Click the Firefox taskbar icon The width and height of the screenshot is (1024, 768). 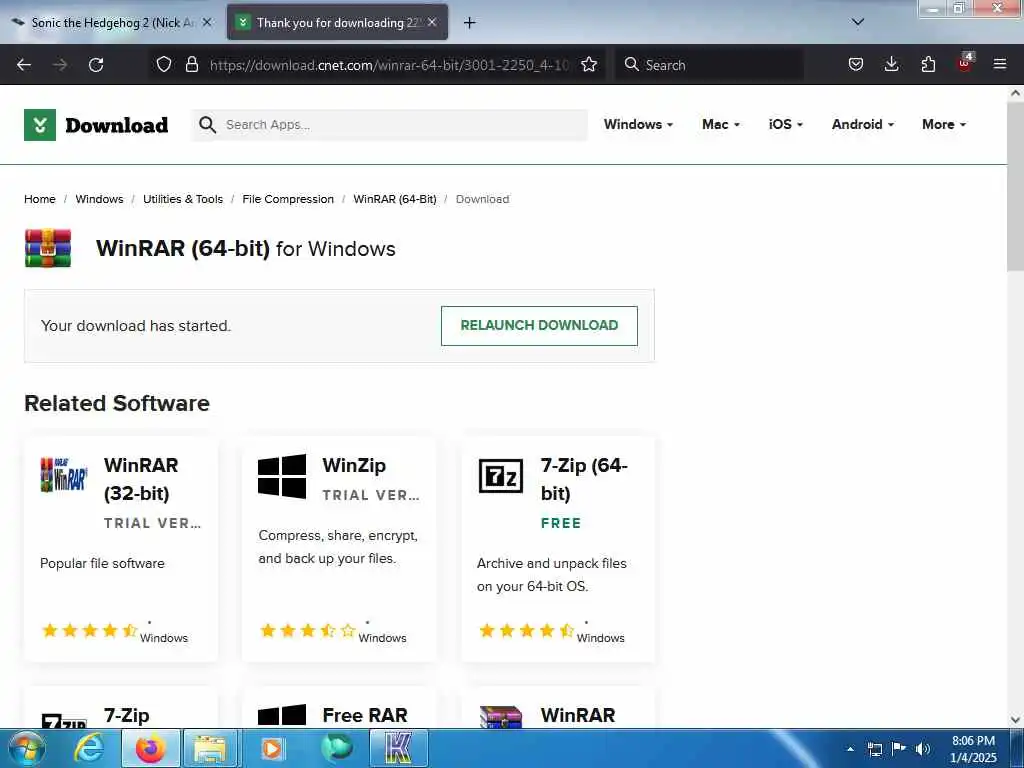pyautogui.click(x=151, y=748)
